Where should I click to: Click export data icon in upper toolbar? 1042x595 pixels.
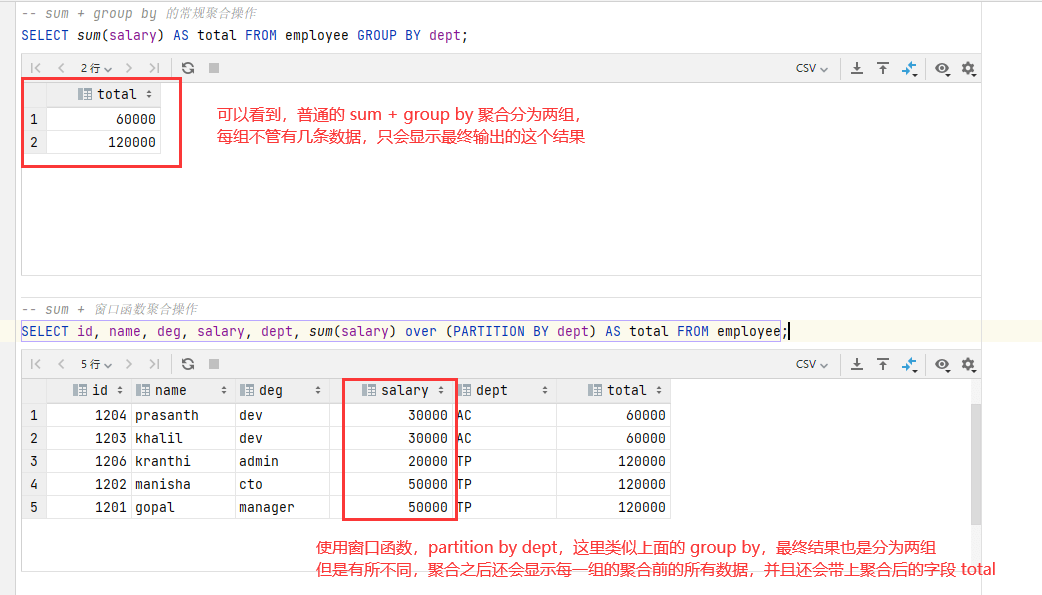857,68
